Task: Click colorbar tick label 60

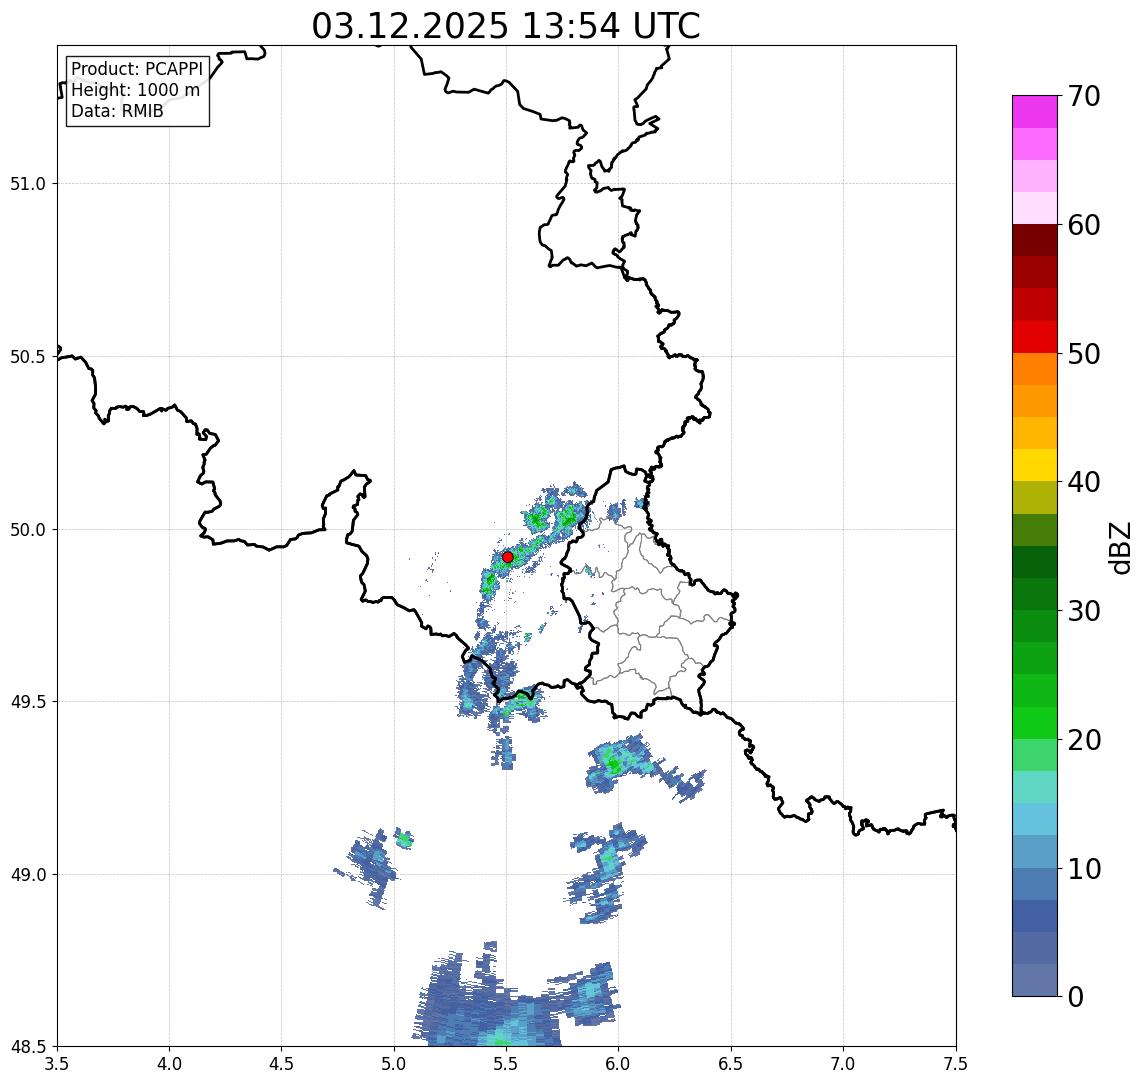Action: (x=1084, y=225)
